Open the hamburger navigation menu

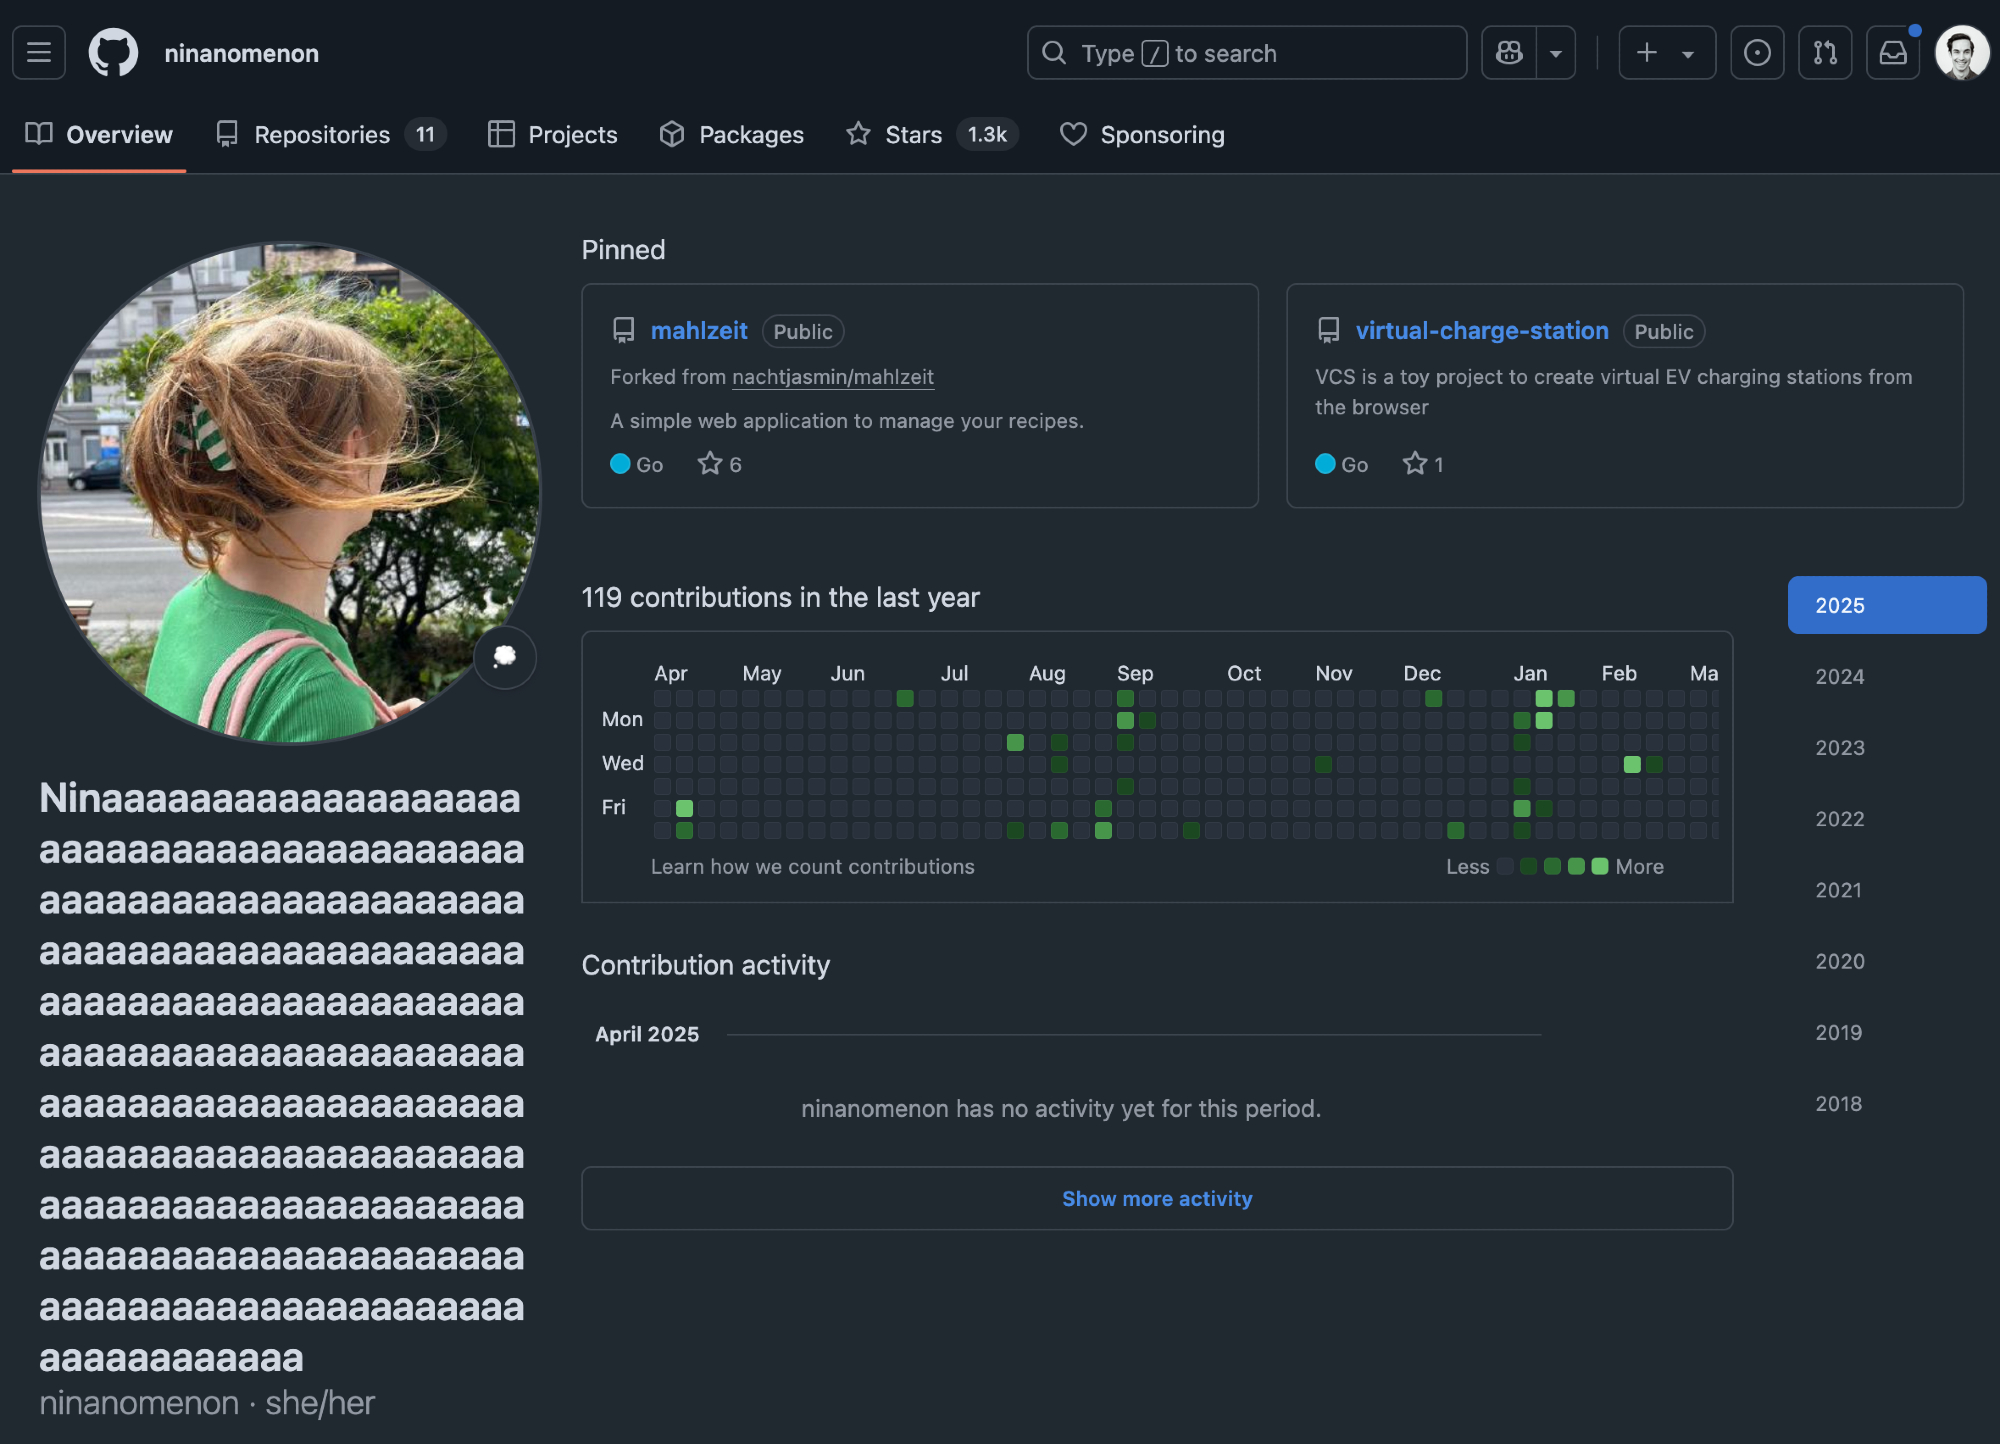pos(39,52)
